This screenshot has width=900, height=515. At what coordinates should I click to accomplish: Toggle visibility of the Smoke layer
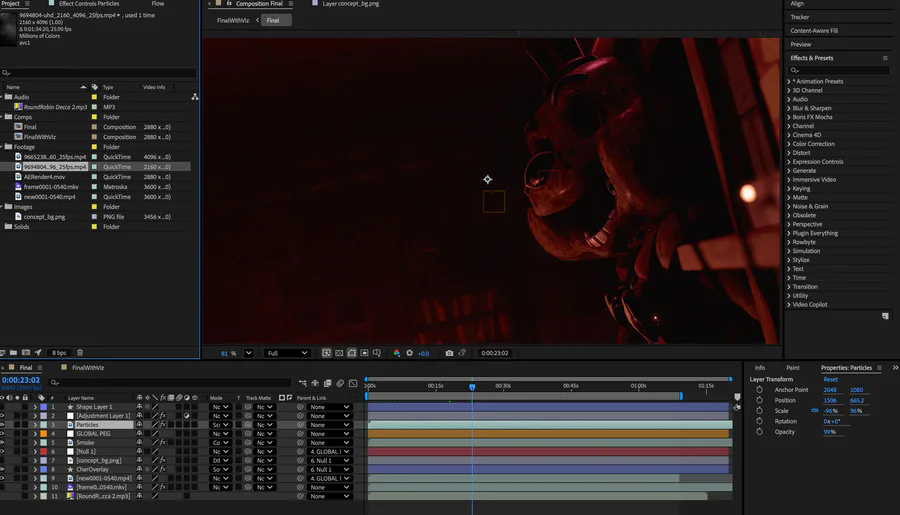click(x=2, y=443)
